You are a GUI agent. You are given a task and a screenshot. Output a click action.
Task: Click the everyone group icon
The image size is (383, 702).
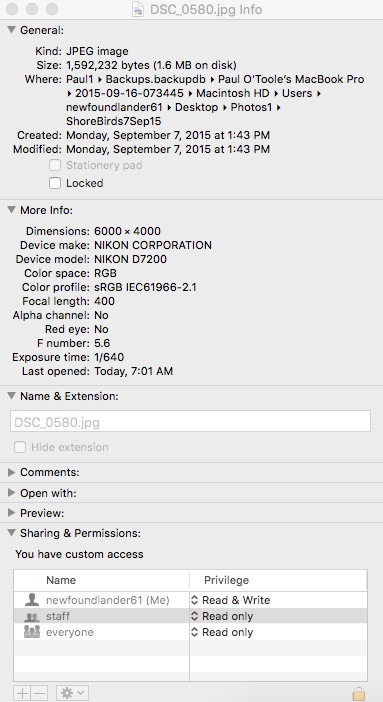coord(31,632)
